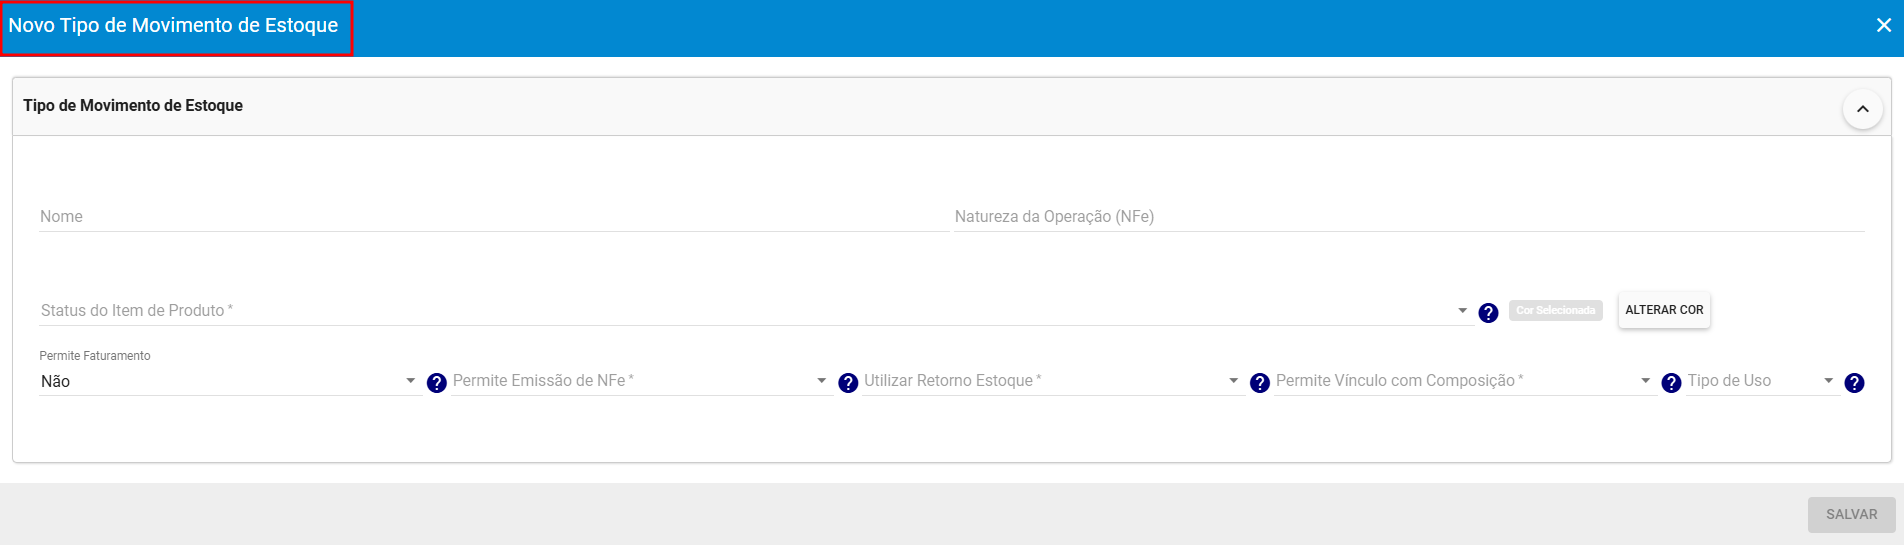Click help icon beside Permite Faturamento
Viewport: 1904px width, 545px height.
click(437, 383)
